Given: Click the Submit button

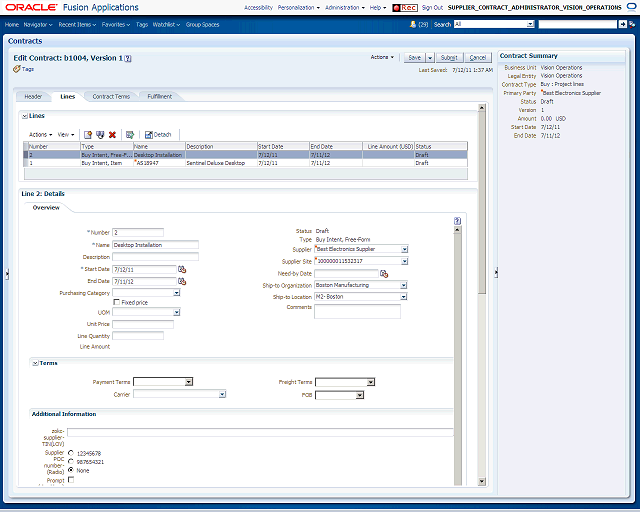Looking at the screenshot, I should [449, 58].
